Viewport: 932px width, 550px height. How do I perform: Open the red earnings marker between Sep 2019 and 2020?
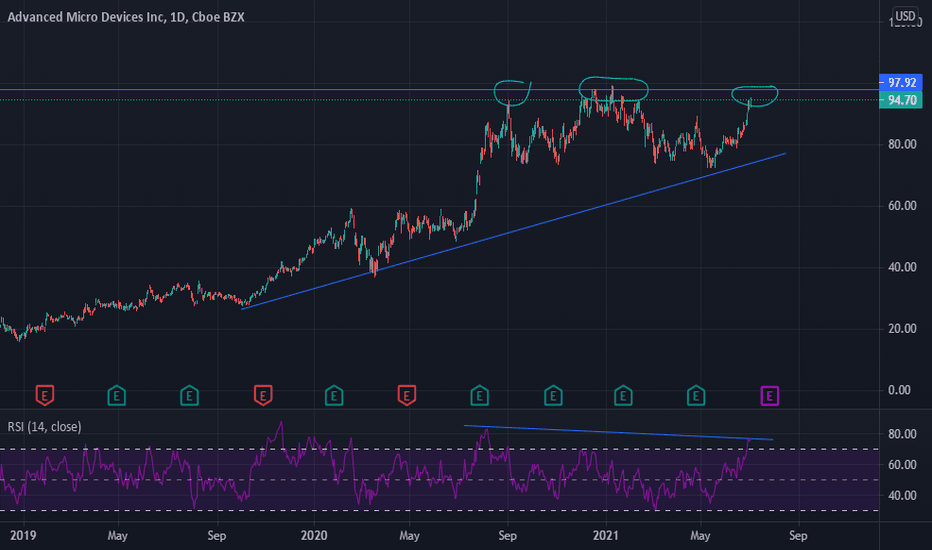(x=263, y=395)
